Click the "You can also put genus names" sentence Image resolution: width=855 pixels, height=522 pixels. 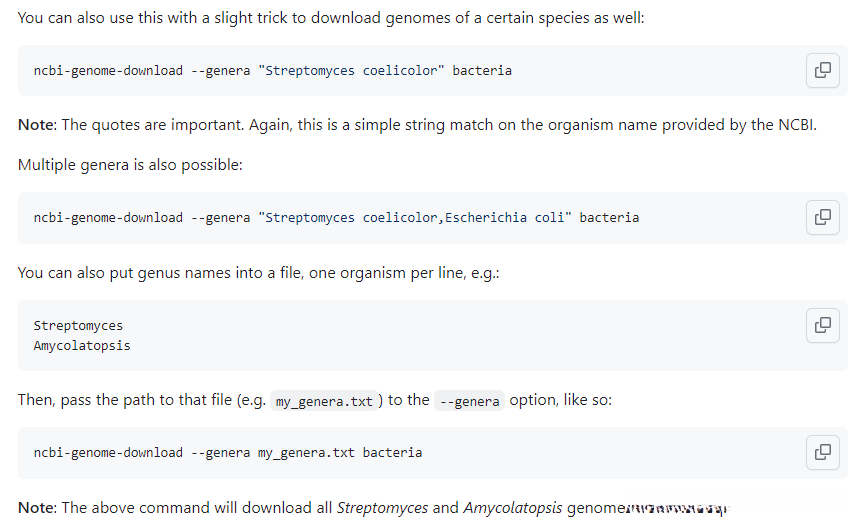click(x=258, y=273)
